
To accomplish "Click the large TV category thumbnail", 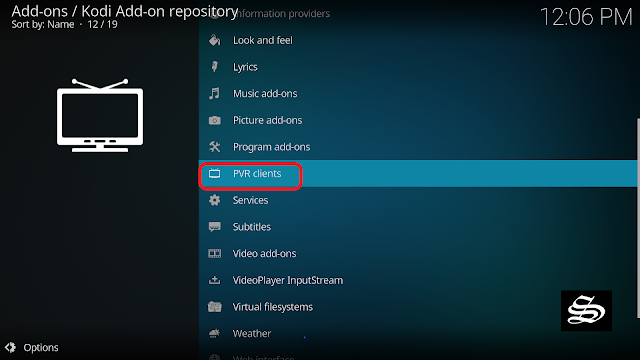I will point(100,116).
